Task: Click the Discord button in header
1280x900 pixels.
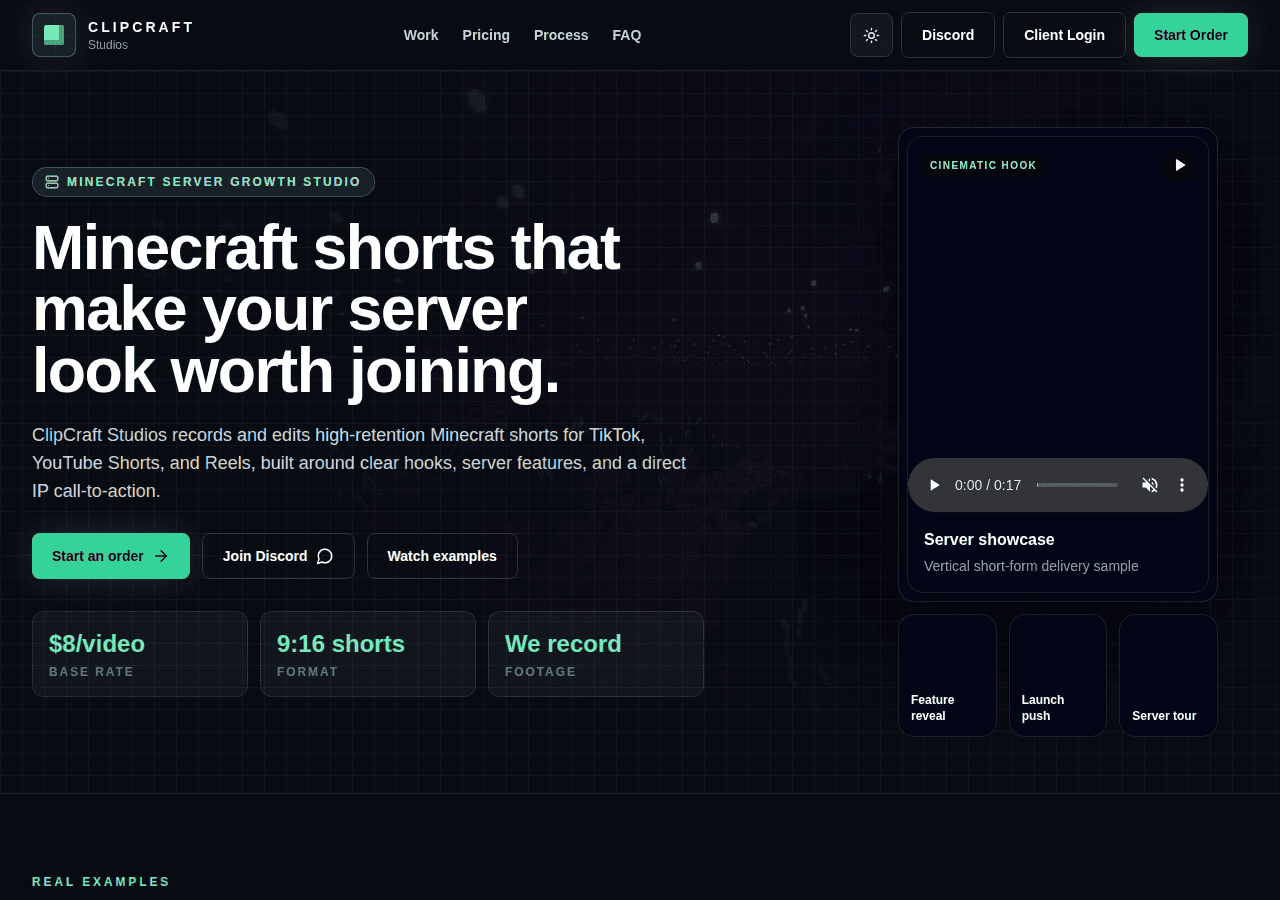Action: tap(948, 35)
